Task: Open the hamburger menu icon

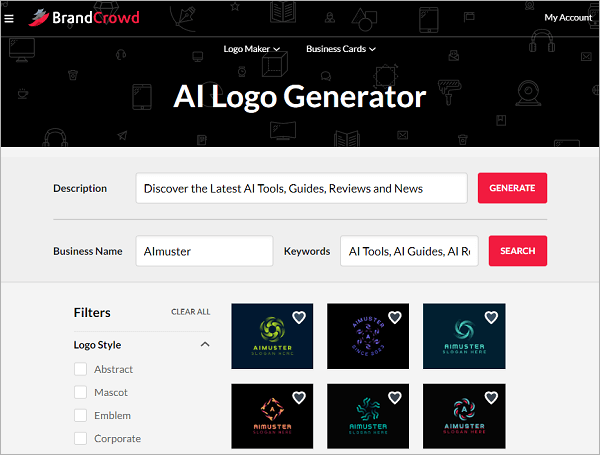Action: (x=9, y=18)
